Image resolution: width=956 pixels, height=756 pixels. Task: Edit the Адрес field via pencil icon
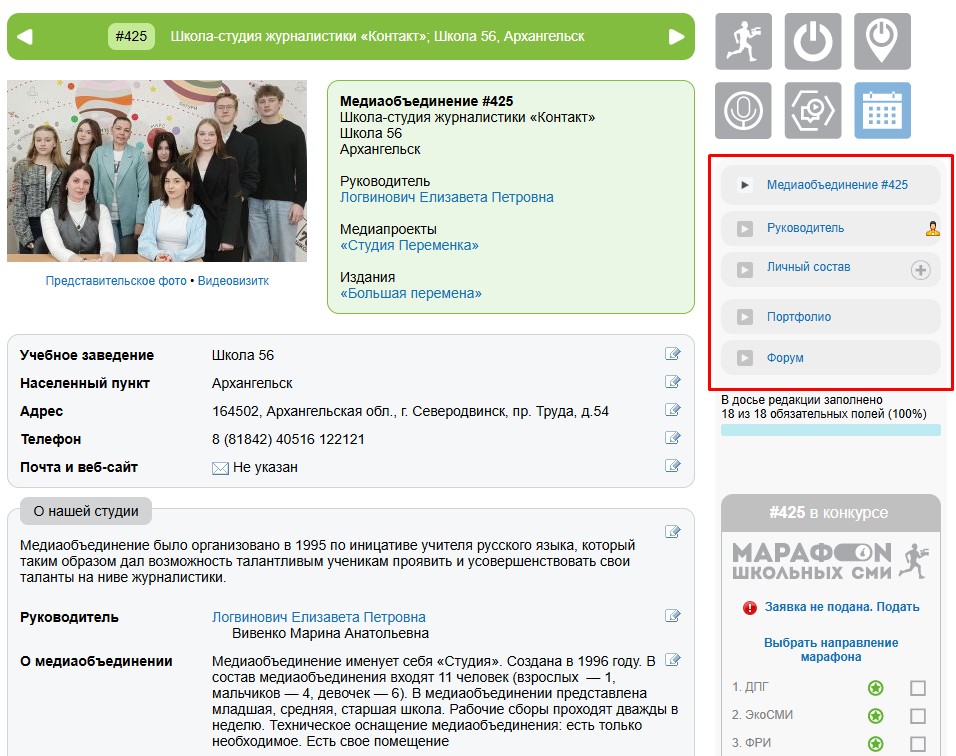click(673, 410)
